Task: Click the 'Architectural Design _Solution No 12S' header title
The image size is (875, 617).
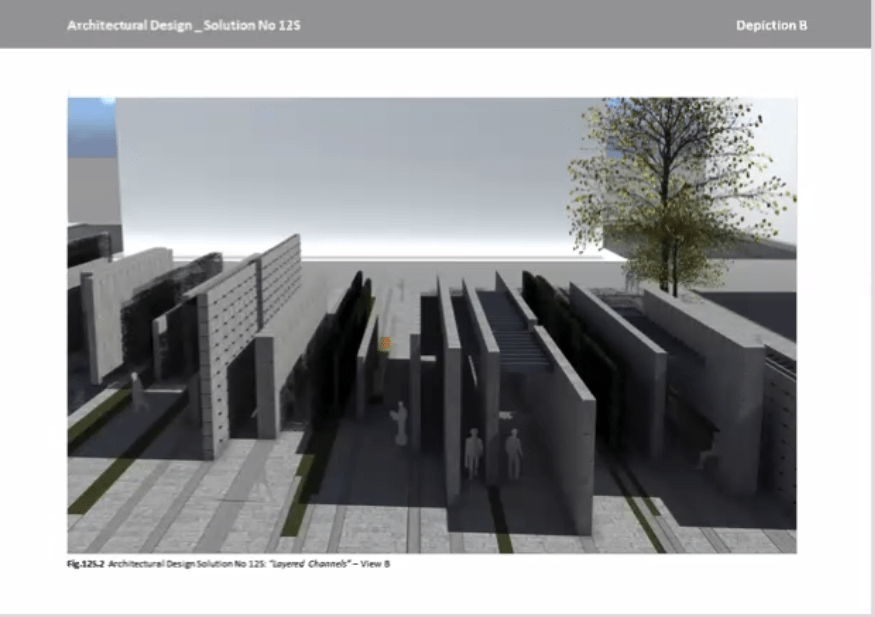Action: pos(184,26)
